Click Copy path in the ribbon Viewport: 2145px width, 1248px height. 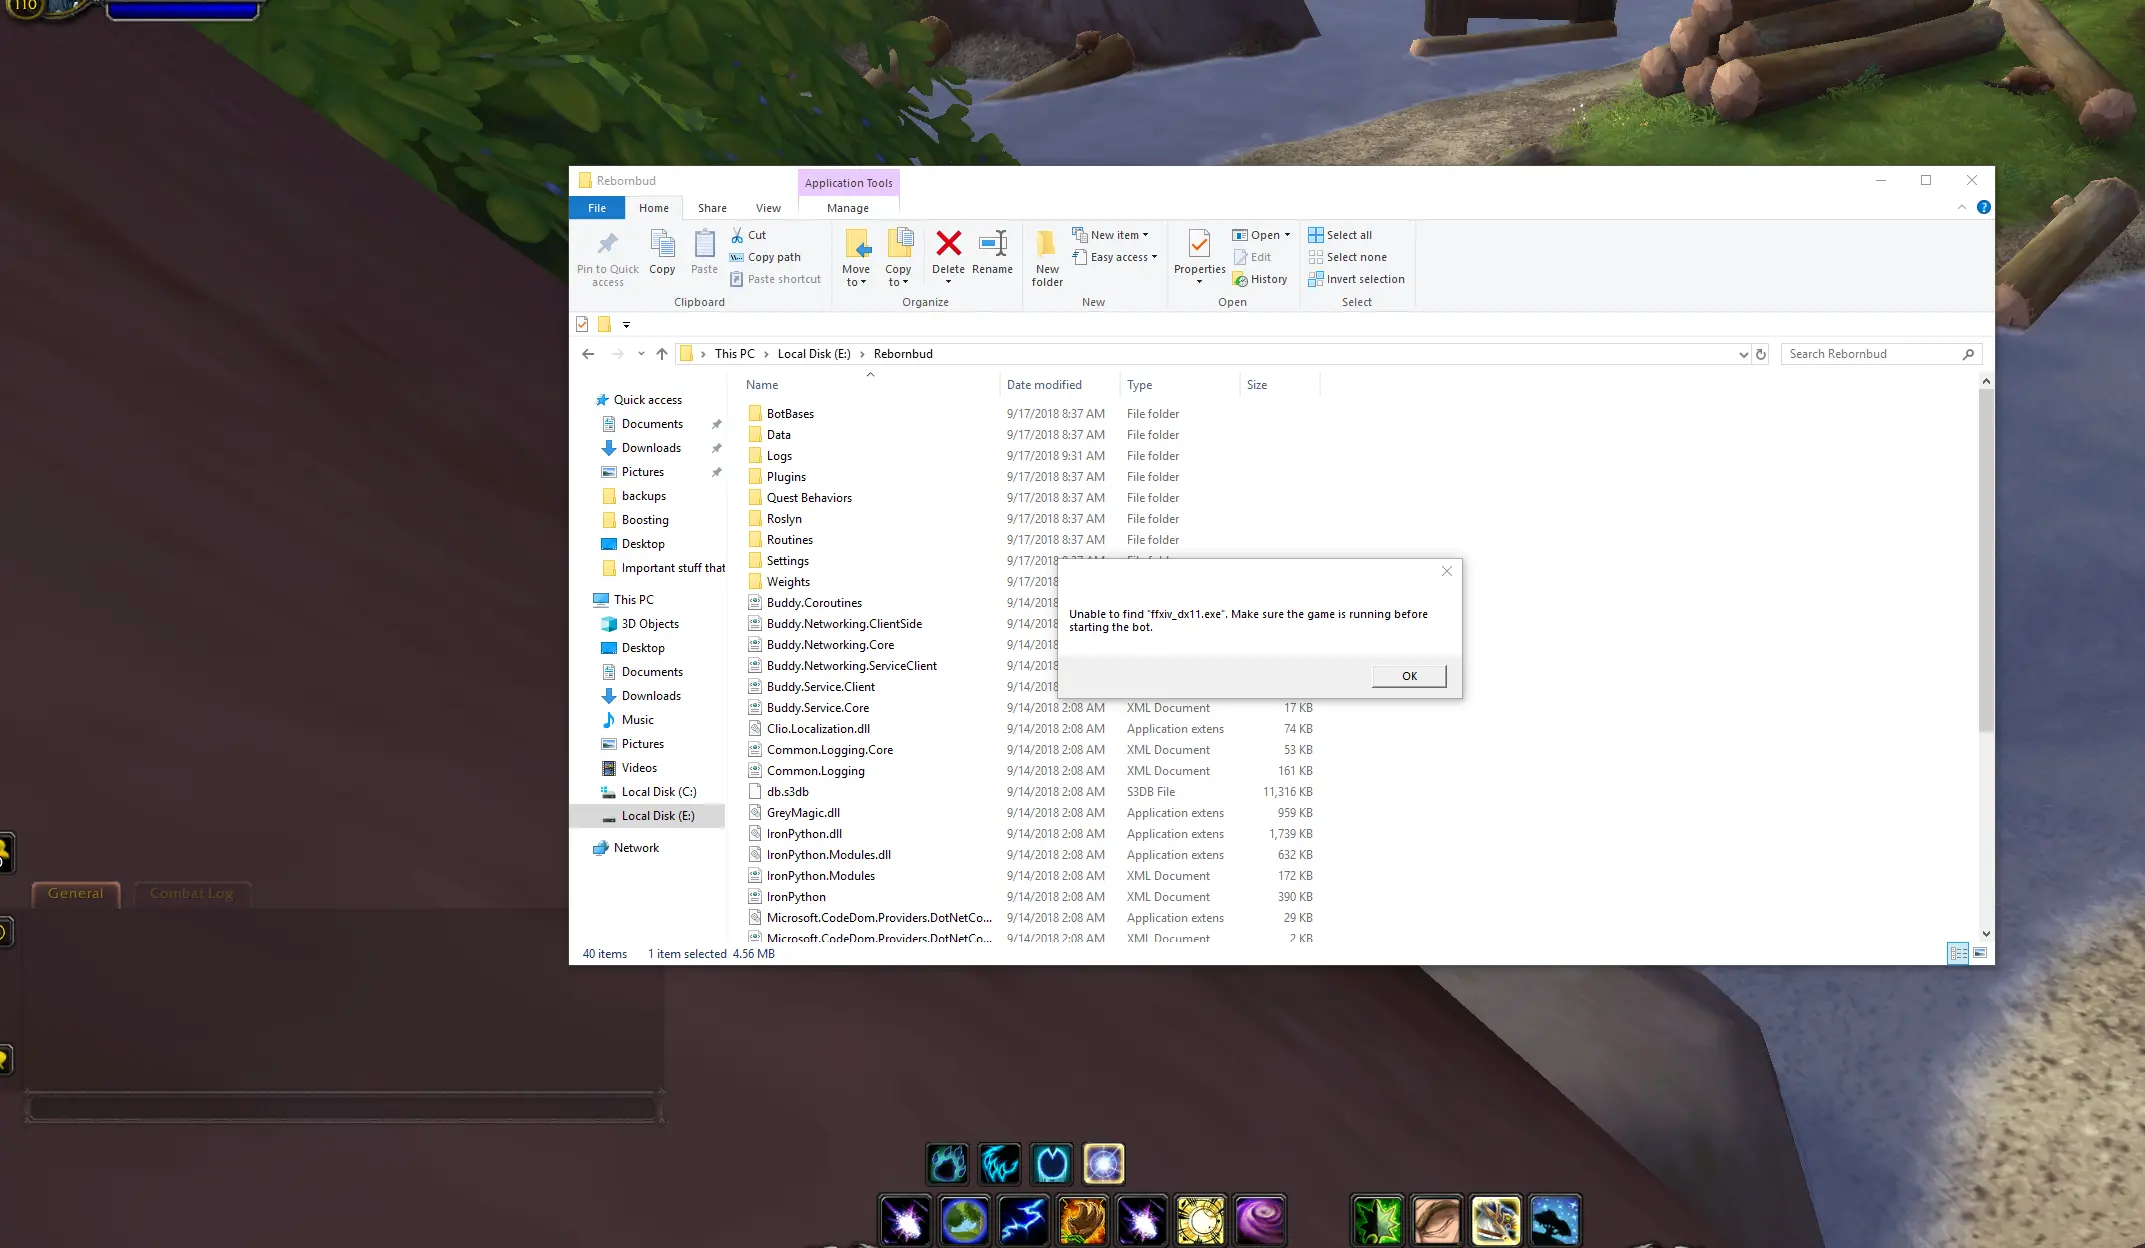pyautogui.click(x=765, y=257)
